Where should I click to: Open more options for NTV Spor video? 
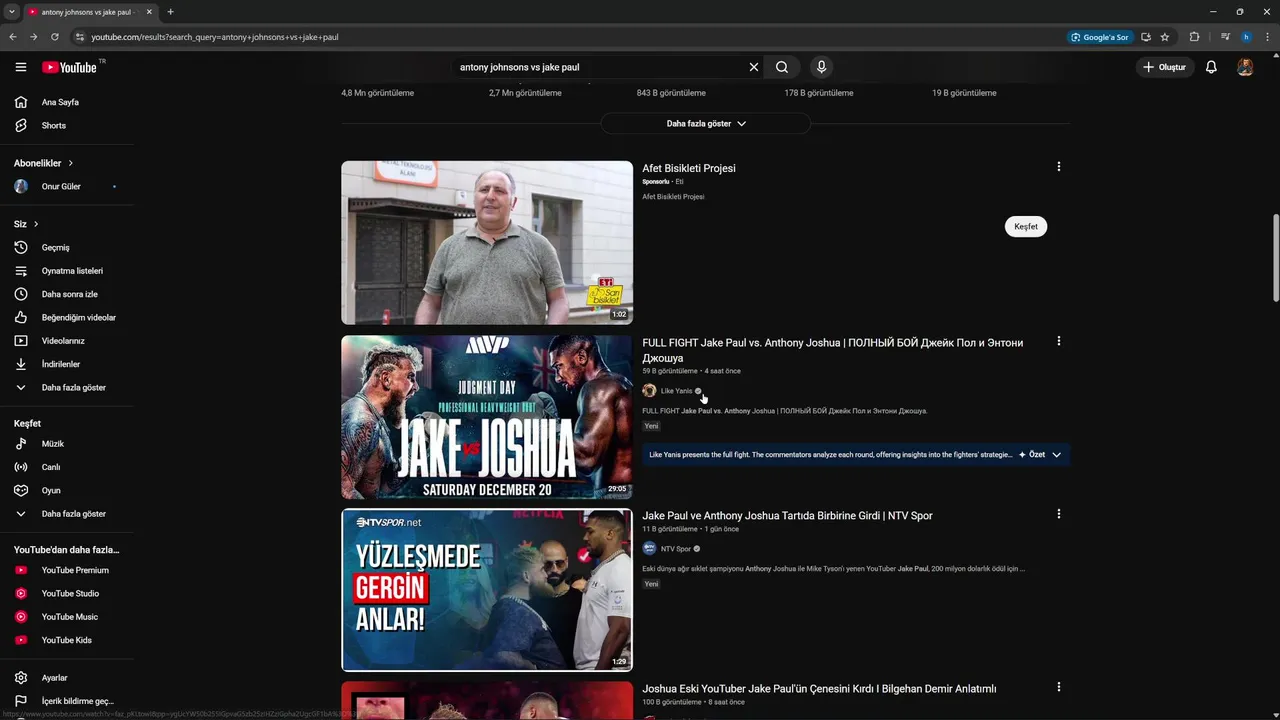tap(1059, 514)
